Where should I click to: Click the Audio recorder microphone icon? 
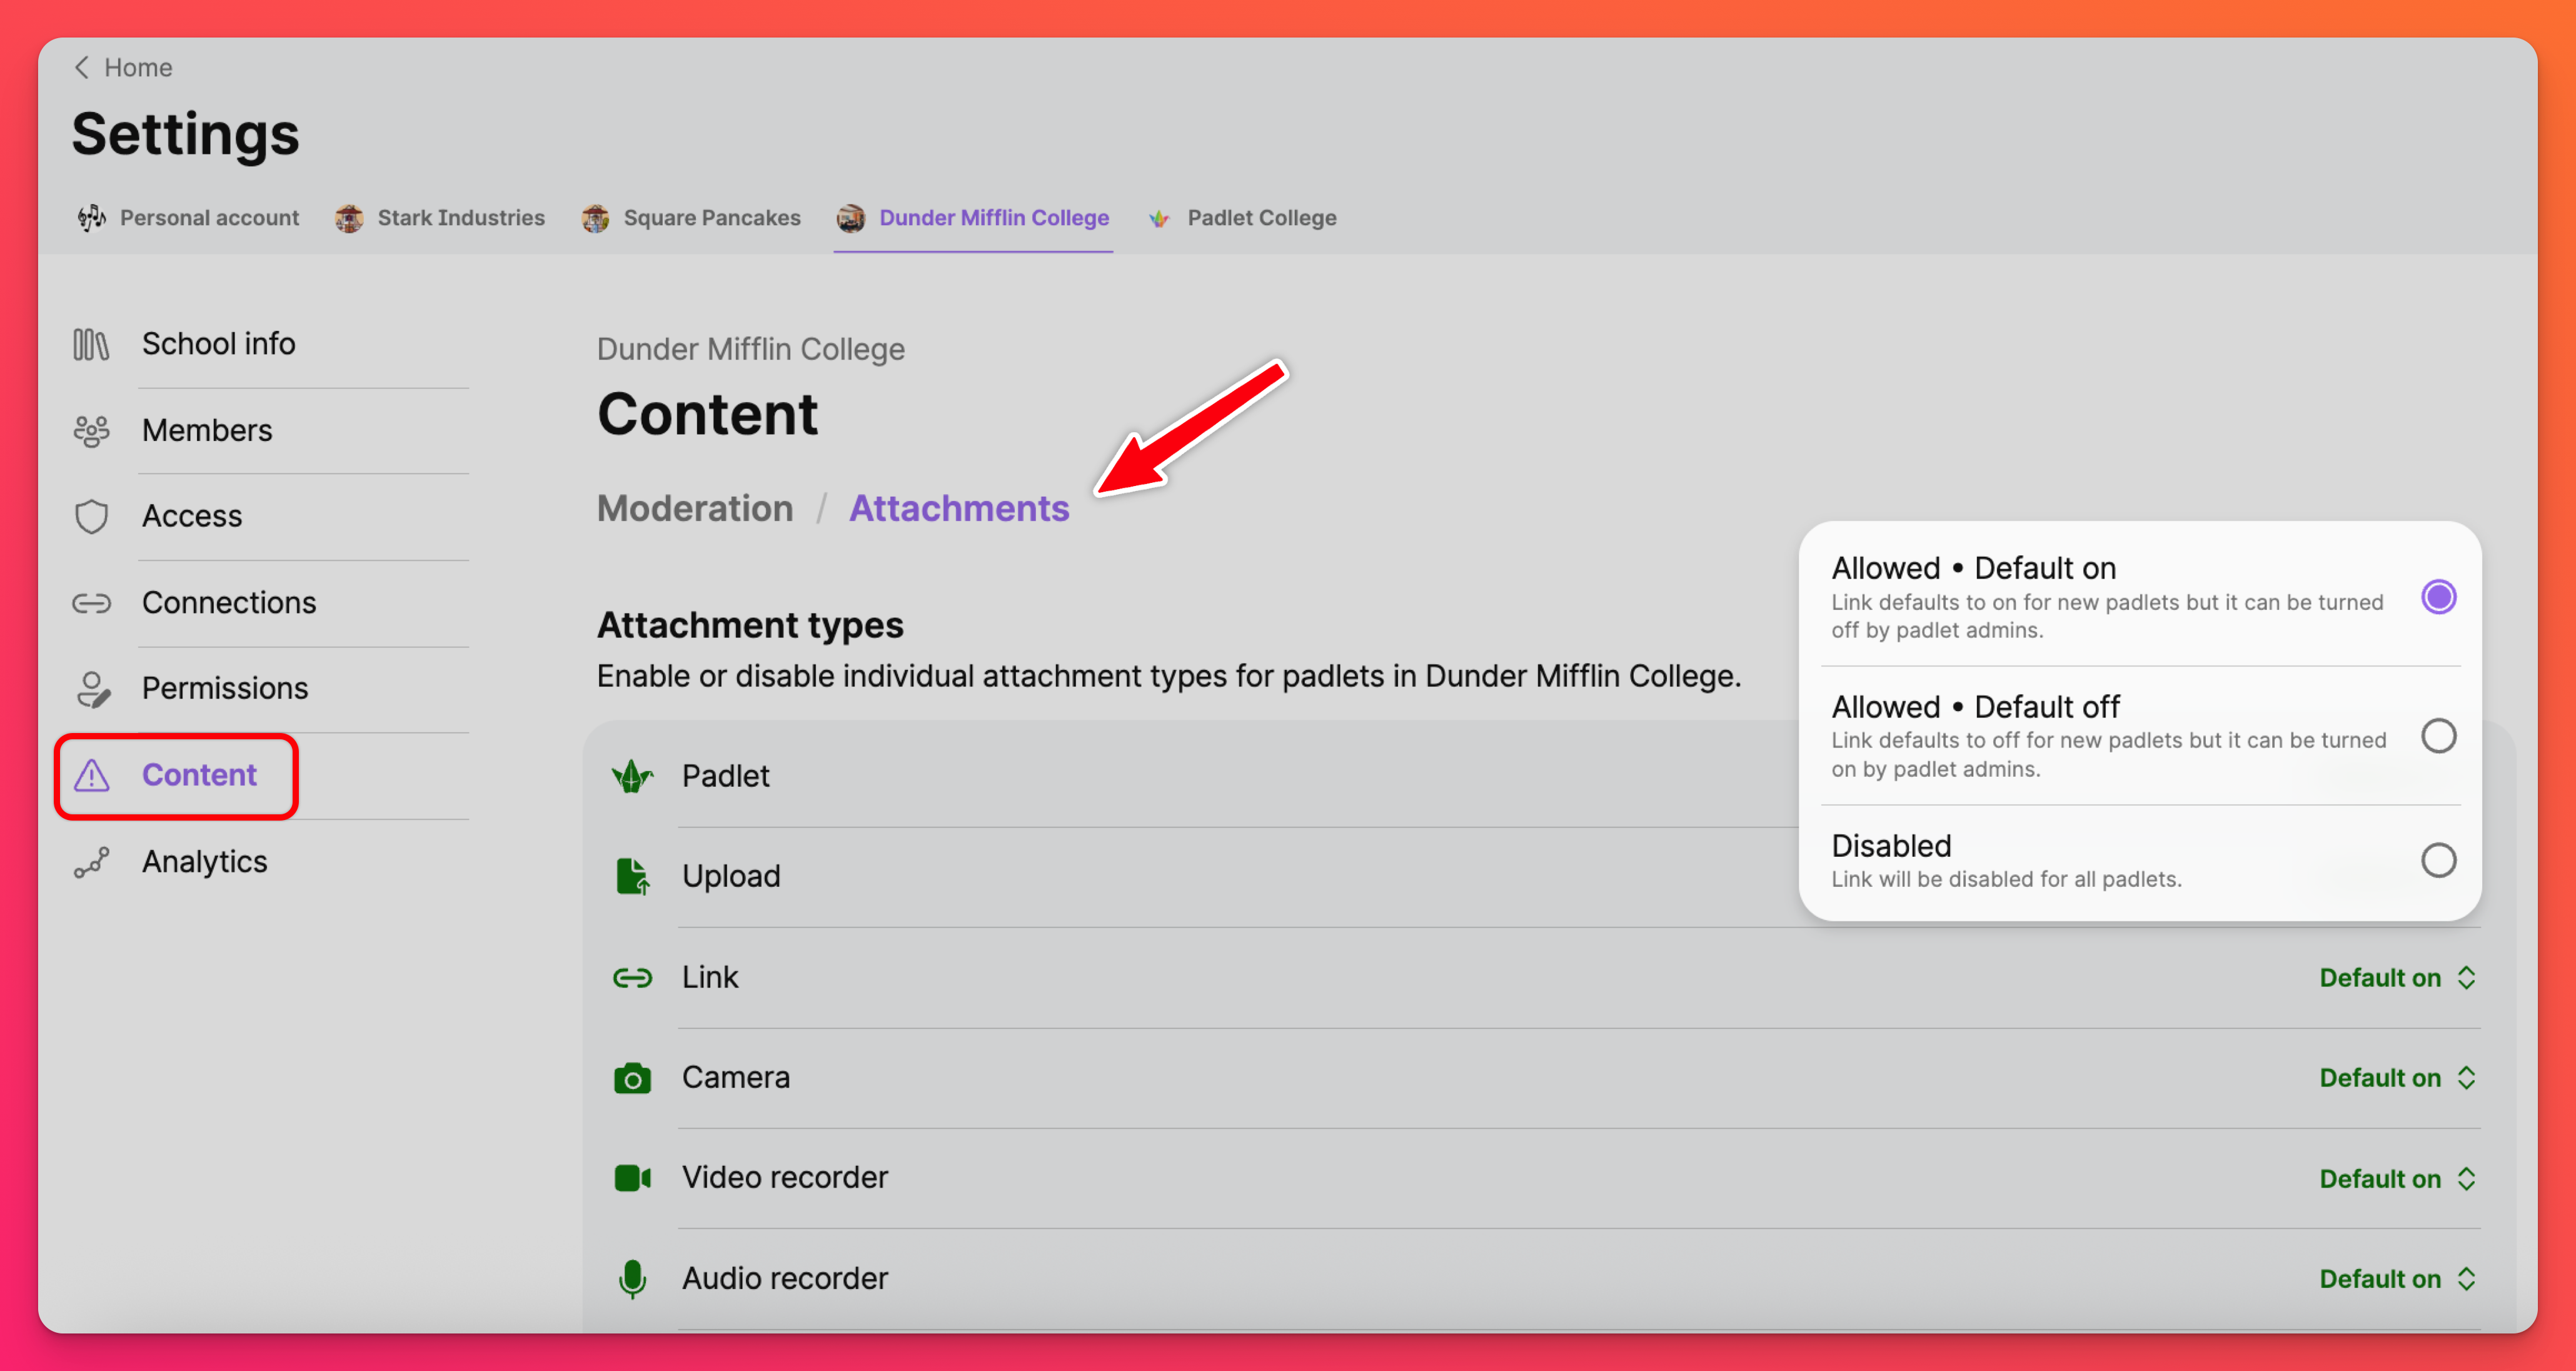(x=632, y=1278)
